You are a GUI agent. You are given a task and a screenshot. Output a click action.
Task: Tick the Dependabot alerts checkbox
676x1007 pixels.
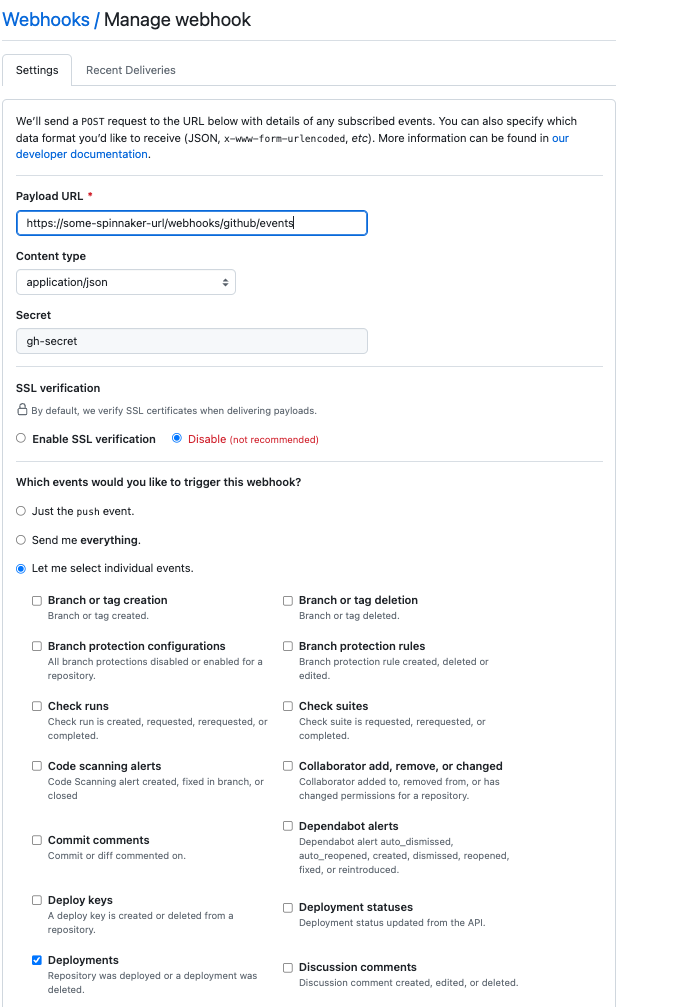point(288,827)
